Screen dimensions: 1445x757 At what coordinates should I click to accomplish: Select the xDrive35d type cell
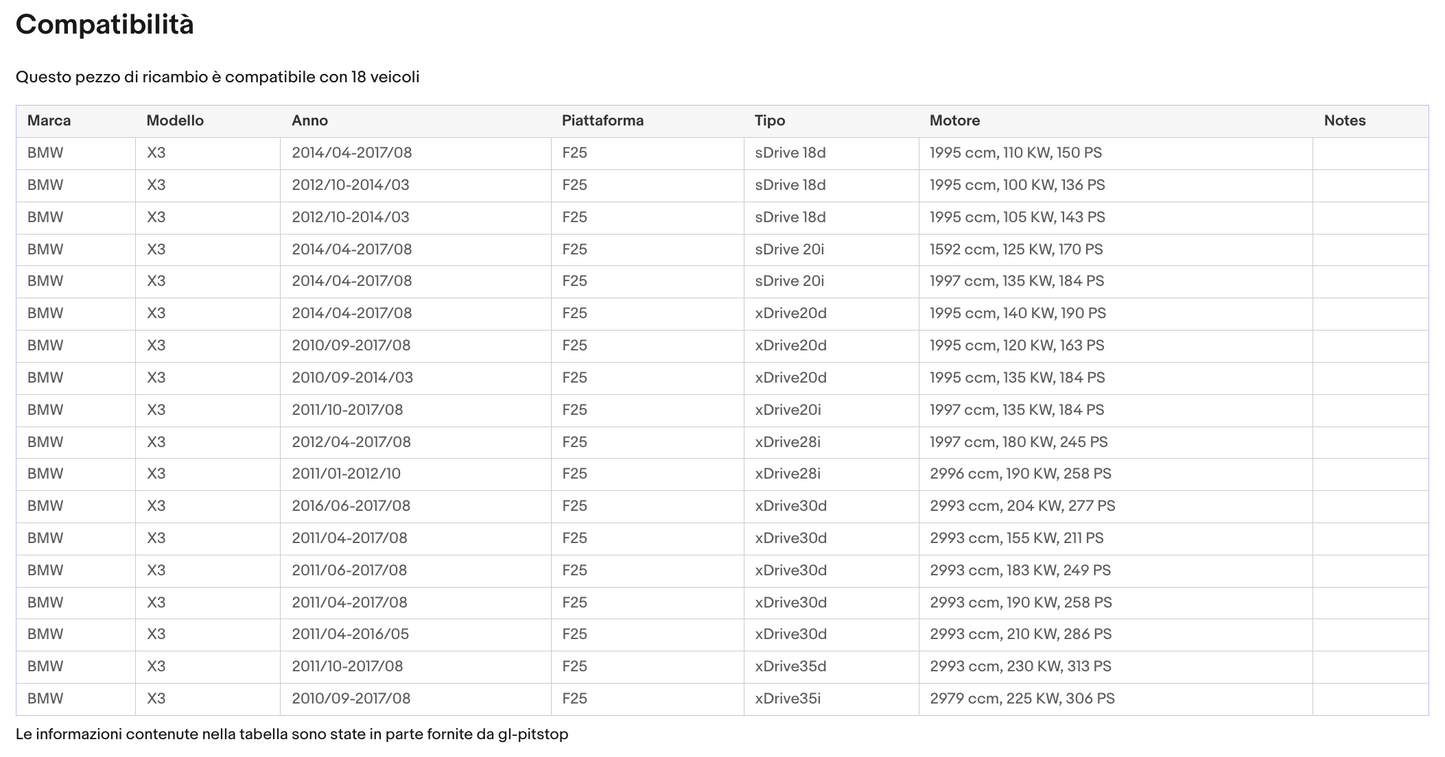(791, 666)
